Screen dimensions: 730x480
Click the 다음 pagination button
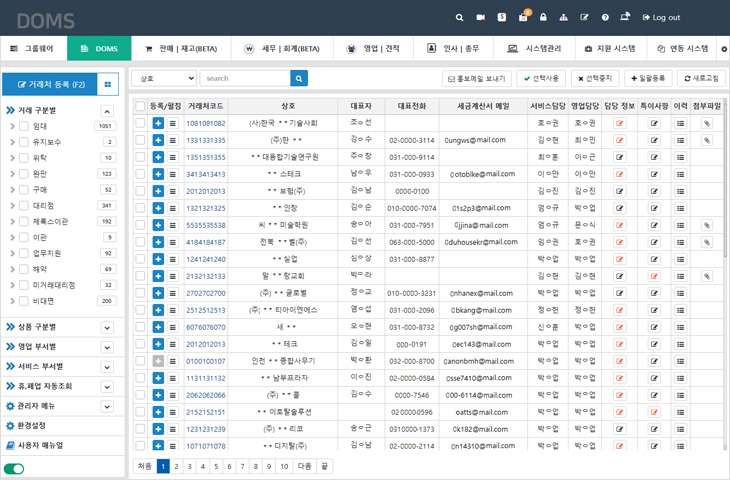click(304, 466)
